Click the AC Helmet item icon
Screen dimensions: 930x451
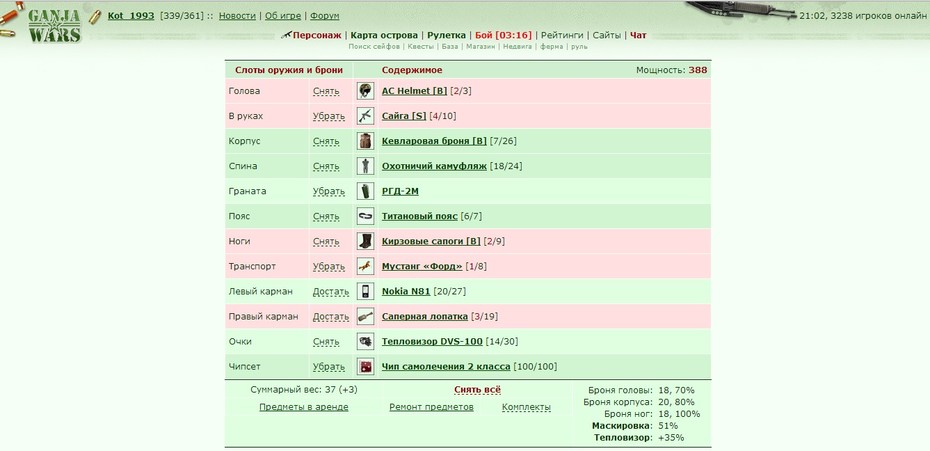365,91
